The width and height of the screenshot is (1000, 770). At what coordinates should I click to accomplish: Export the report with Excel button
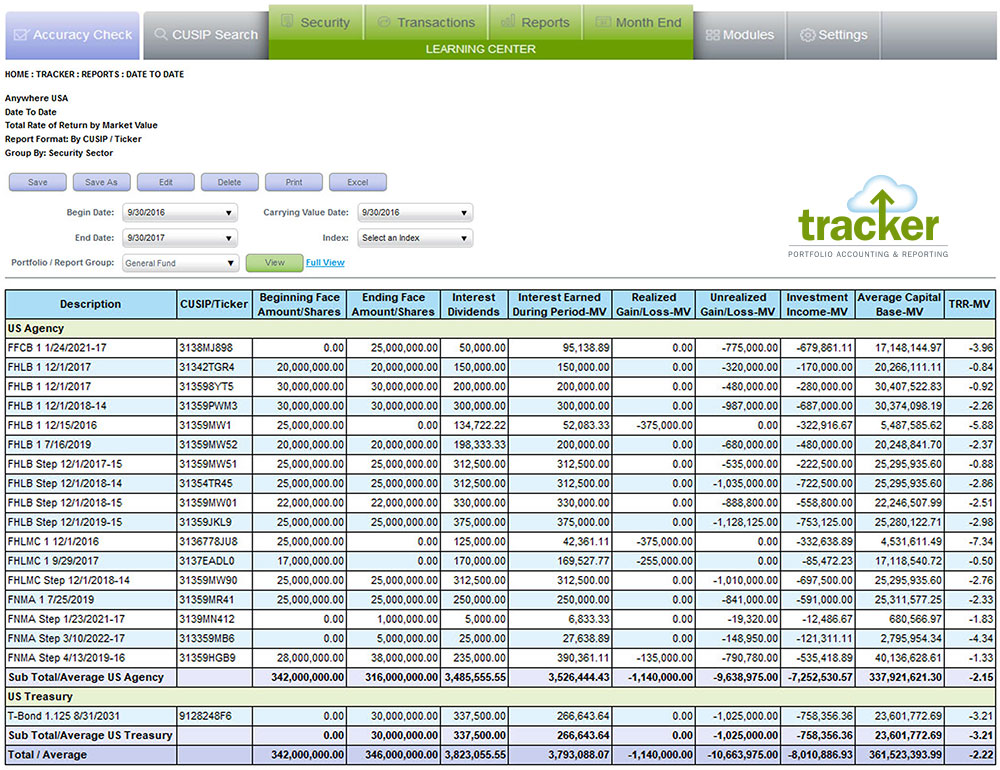357,183
